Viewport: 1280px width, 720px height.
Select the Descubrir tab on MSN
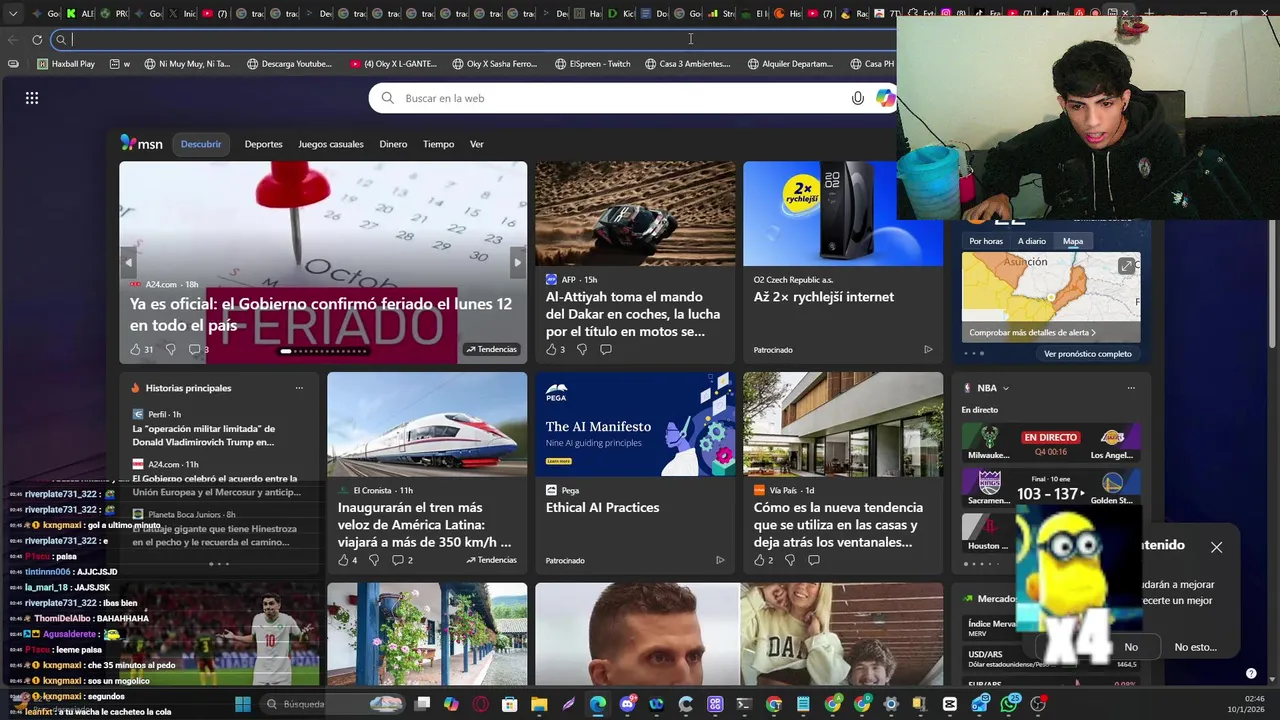pyautogui.click(x=201, y=144)
